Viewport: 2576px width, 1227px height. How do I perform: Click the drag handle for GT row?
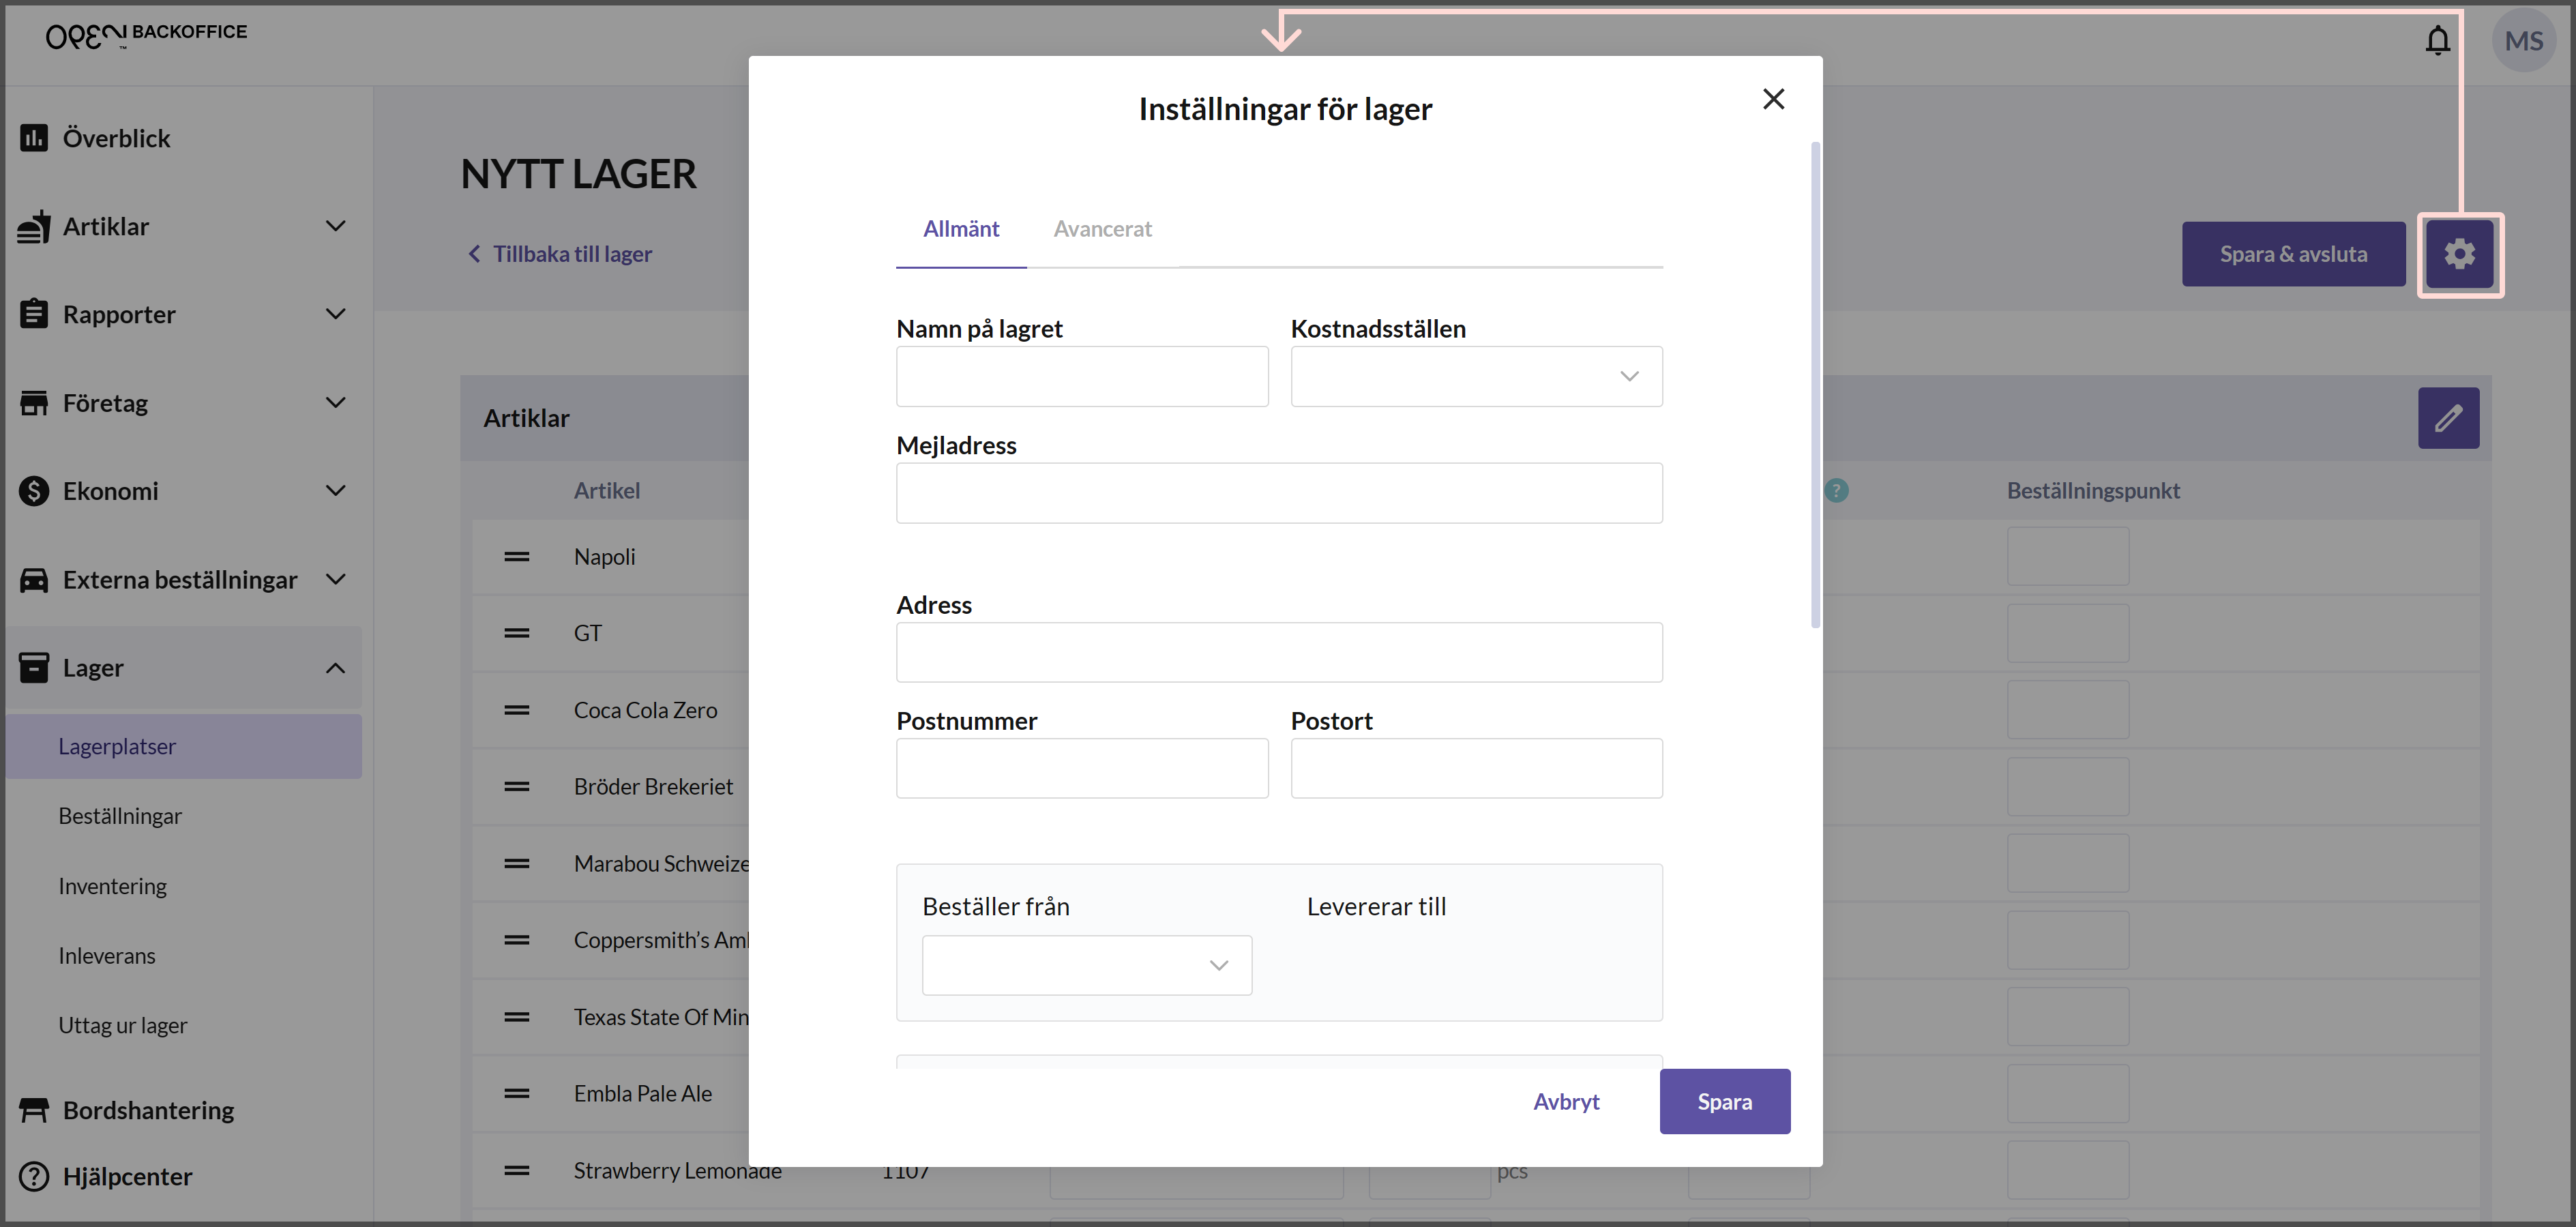click(516, 633)
